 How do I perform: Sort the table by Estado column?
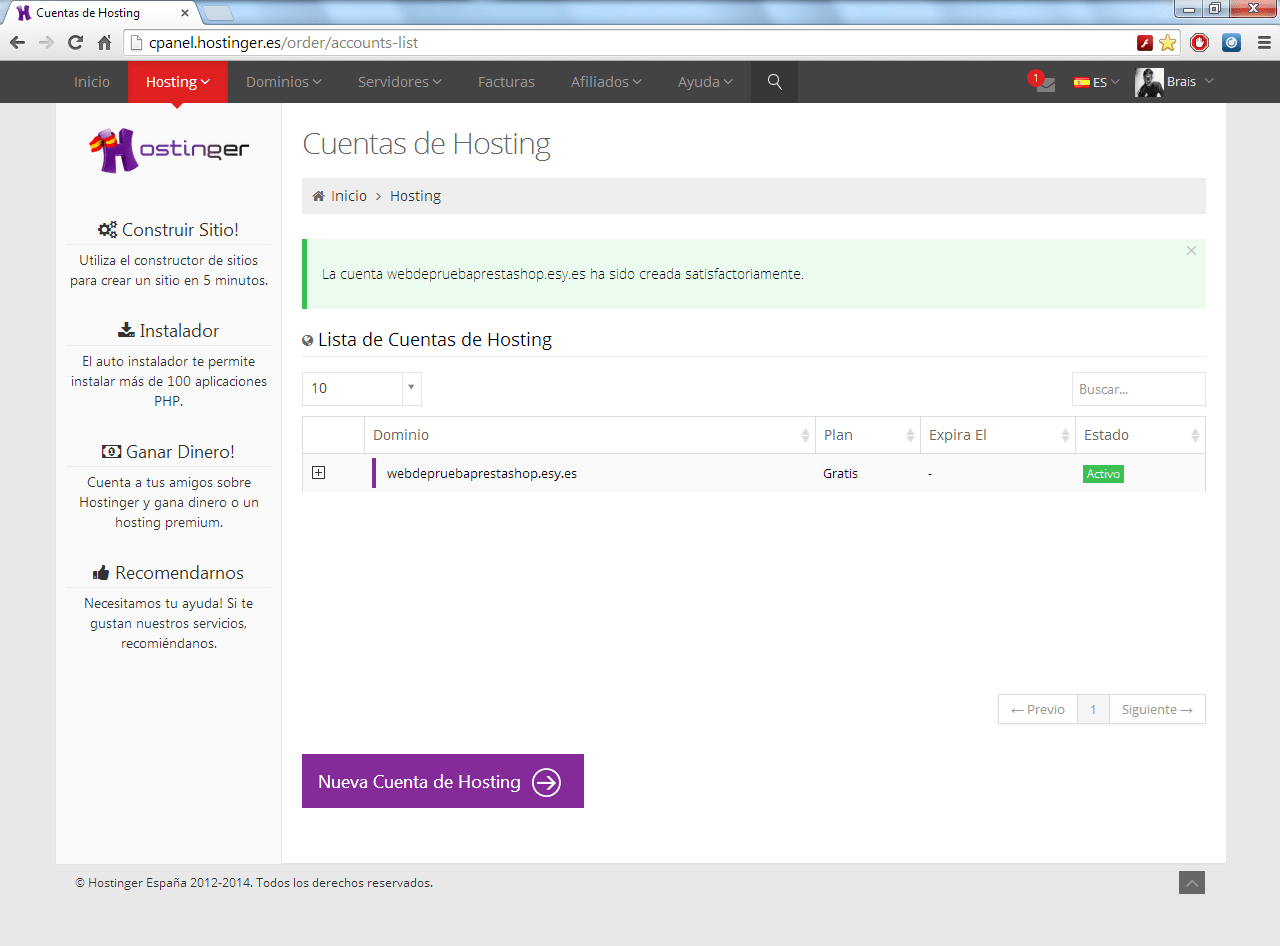[1141, 435]
